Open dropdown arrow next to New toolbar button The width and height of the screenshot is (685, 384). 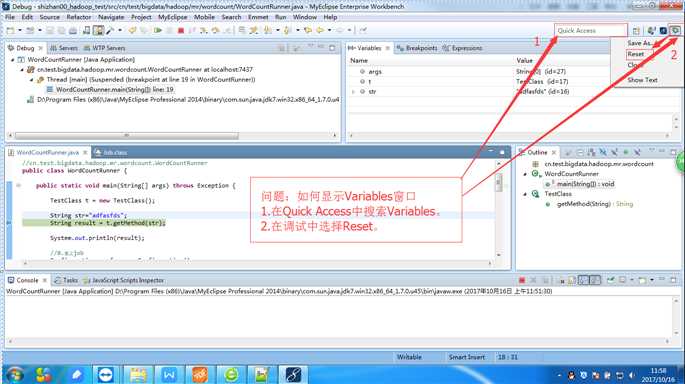[20, 30]
